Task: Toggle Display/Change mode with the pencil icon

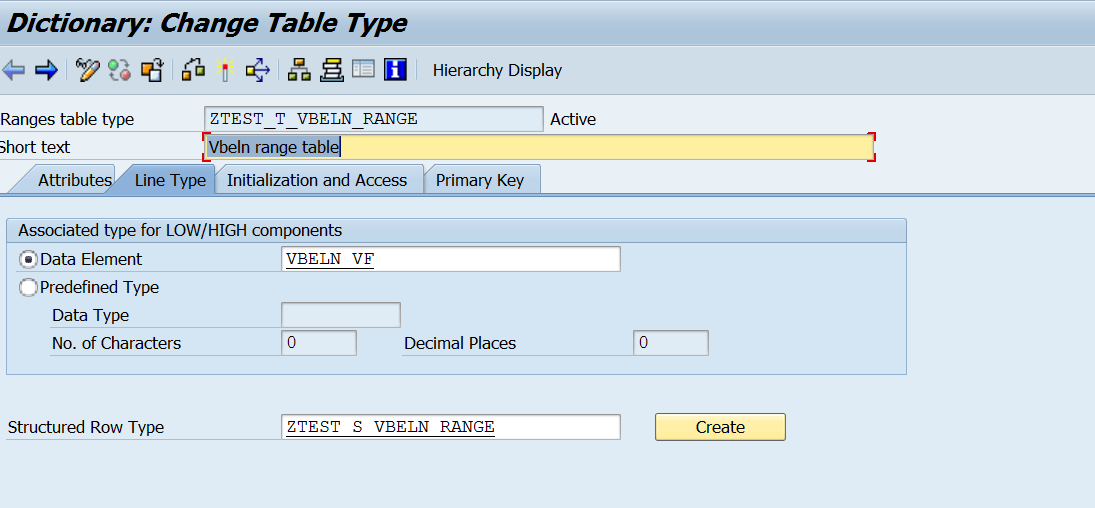Action: pos(88,70)
